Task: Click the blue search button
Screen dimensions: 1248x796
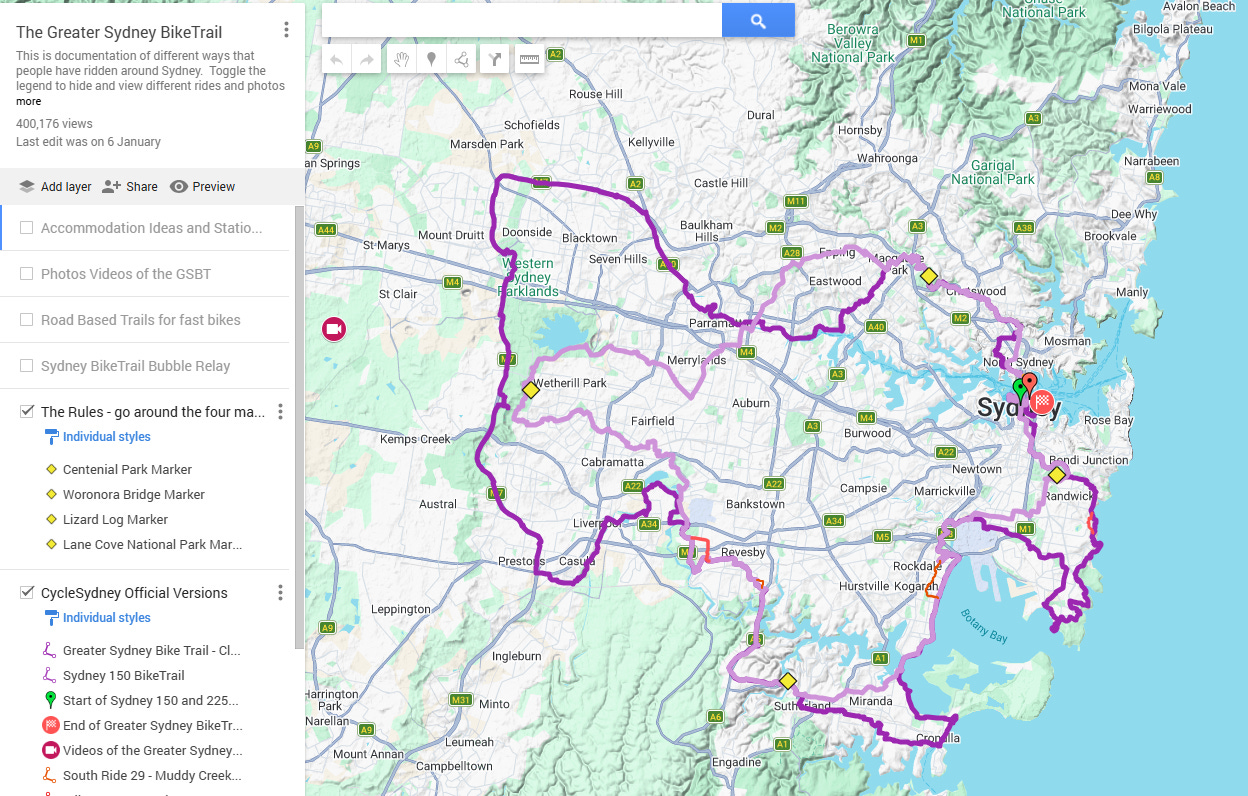Action: [758, 20]
